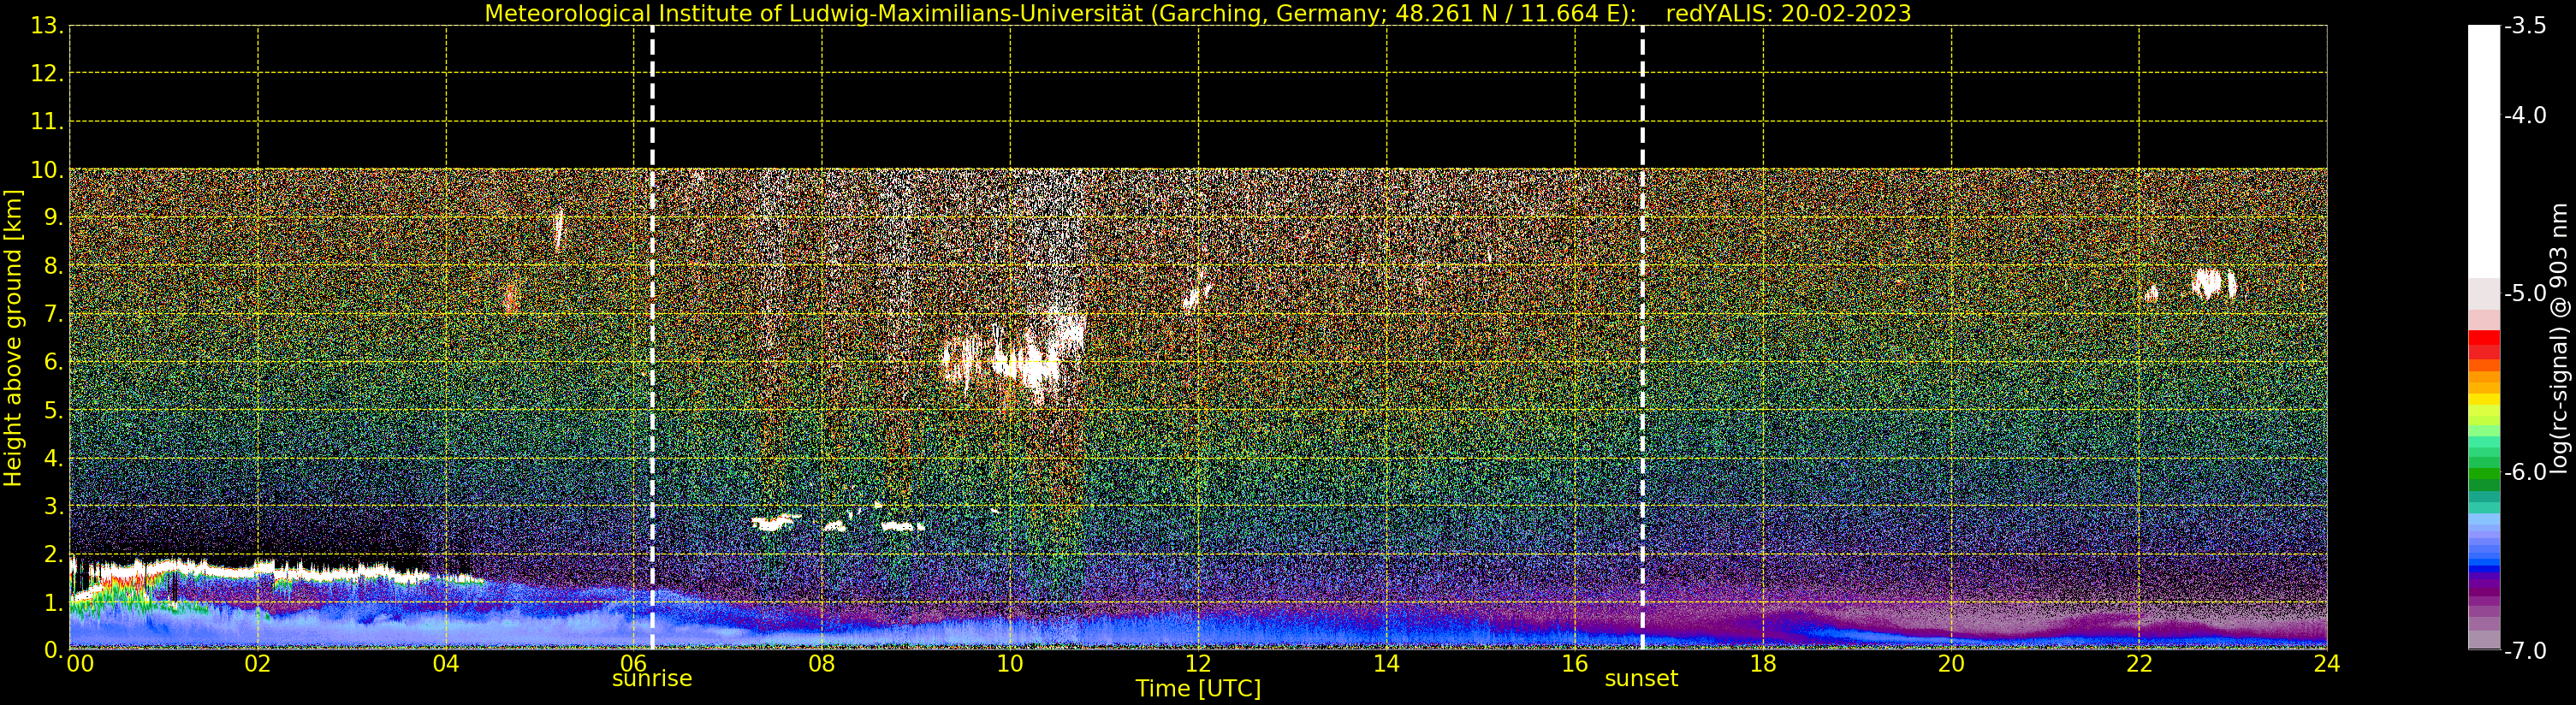
Task: Click the x-axis tick label '04'
Action: 446,664
